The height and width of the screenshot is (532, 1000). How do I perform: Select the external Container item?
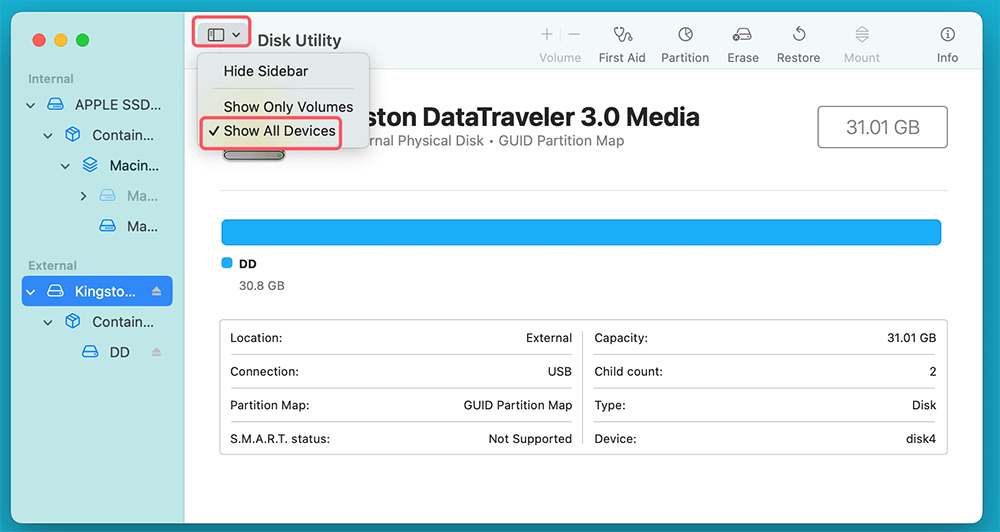122,322
